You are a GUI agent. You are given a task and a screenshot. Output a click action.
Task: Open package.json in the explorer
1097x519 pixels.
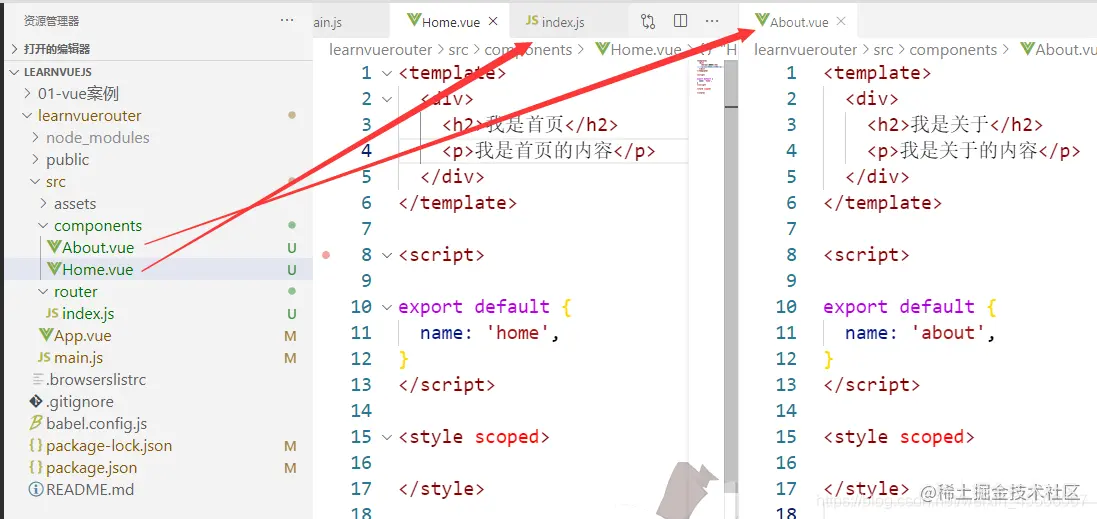click(x=157, y=467)
